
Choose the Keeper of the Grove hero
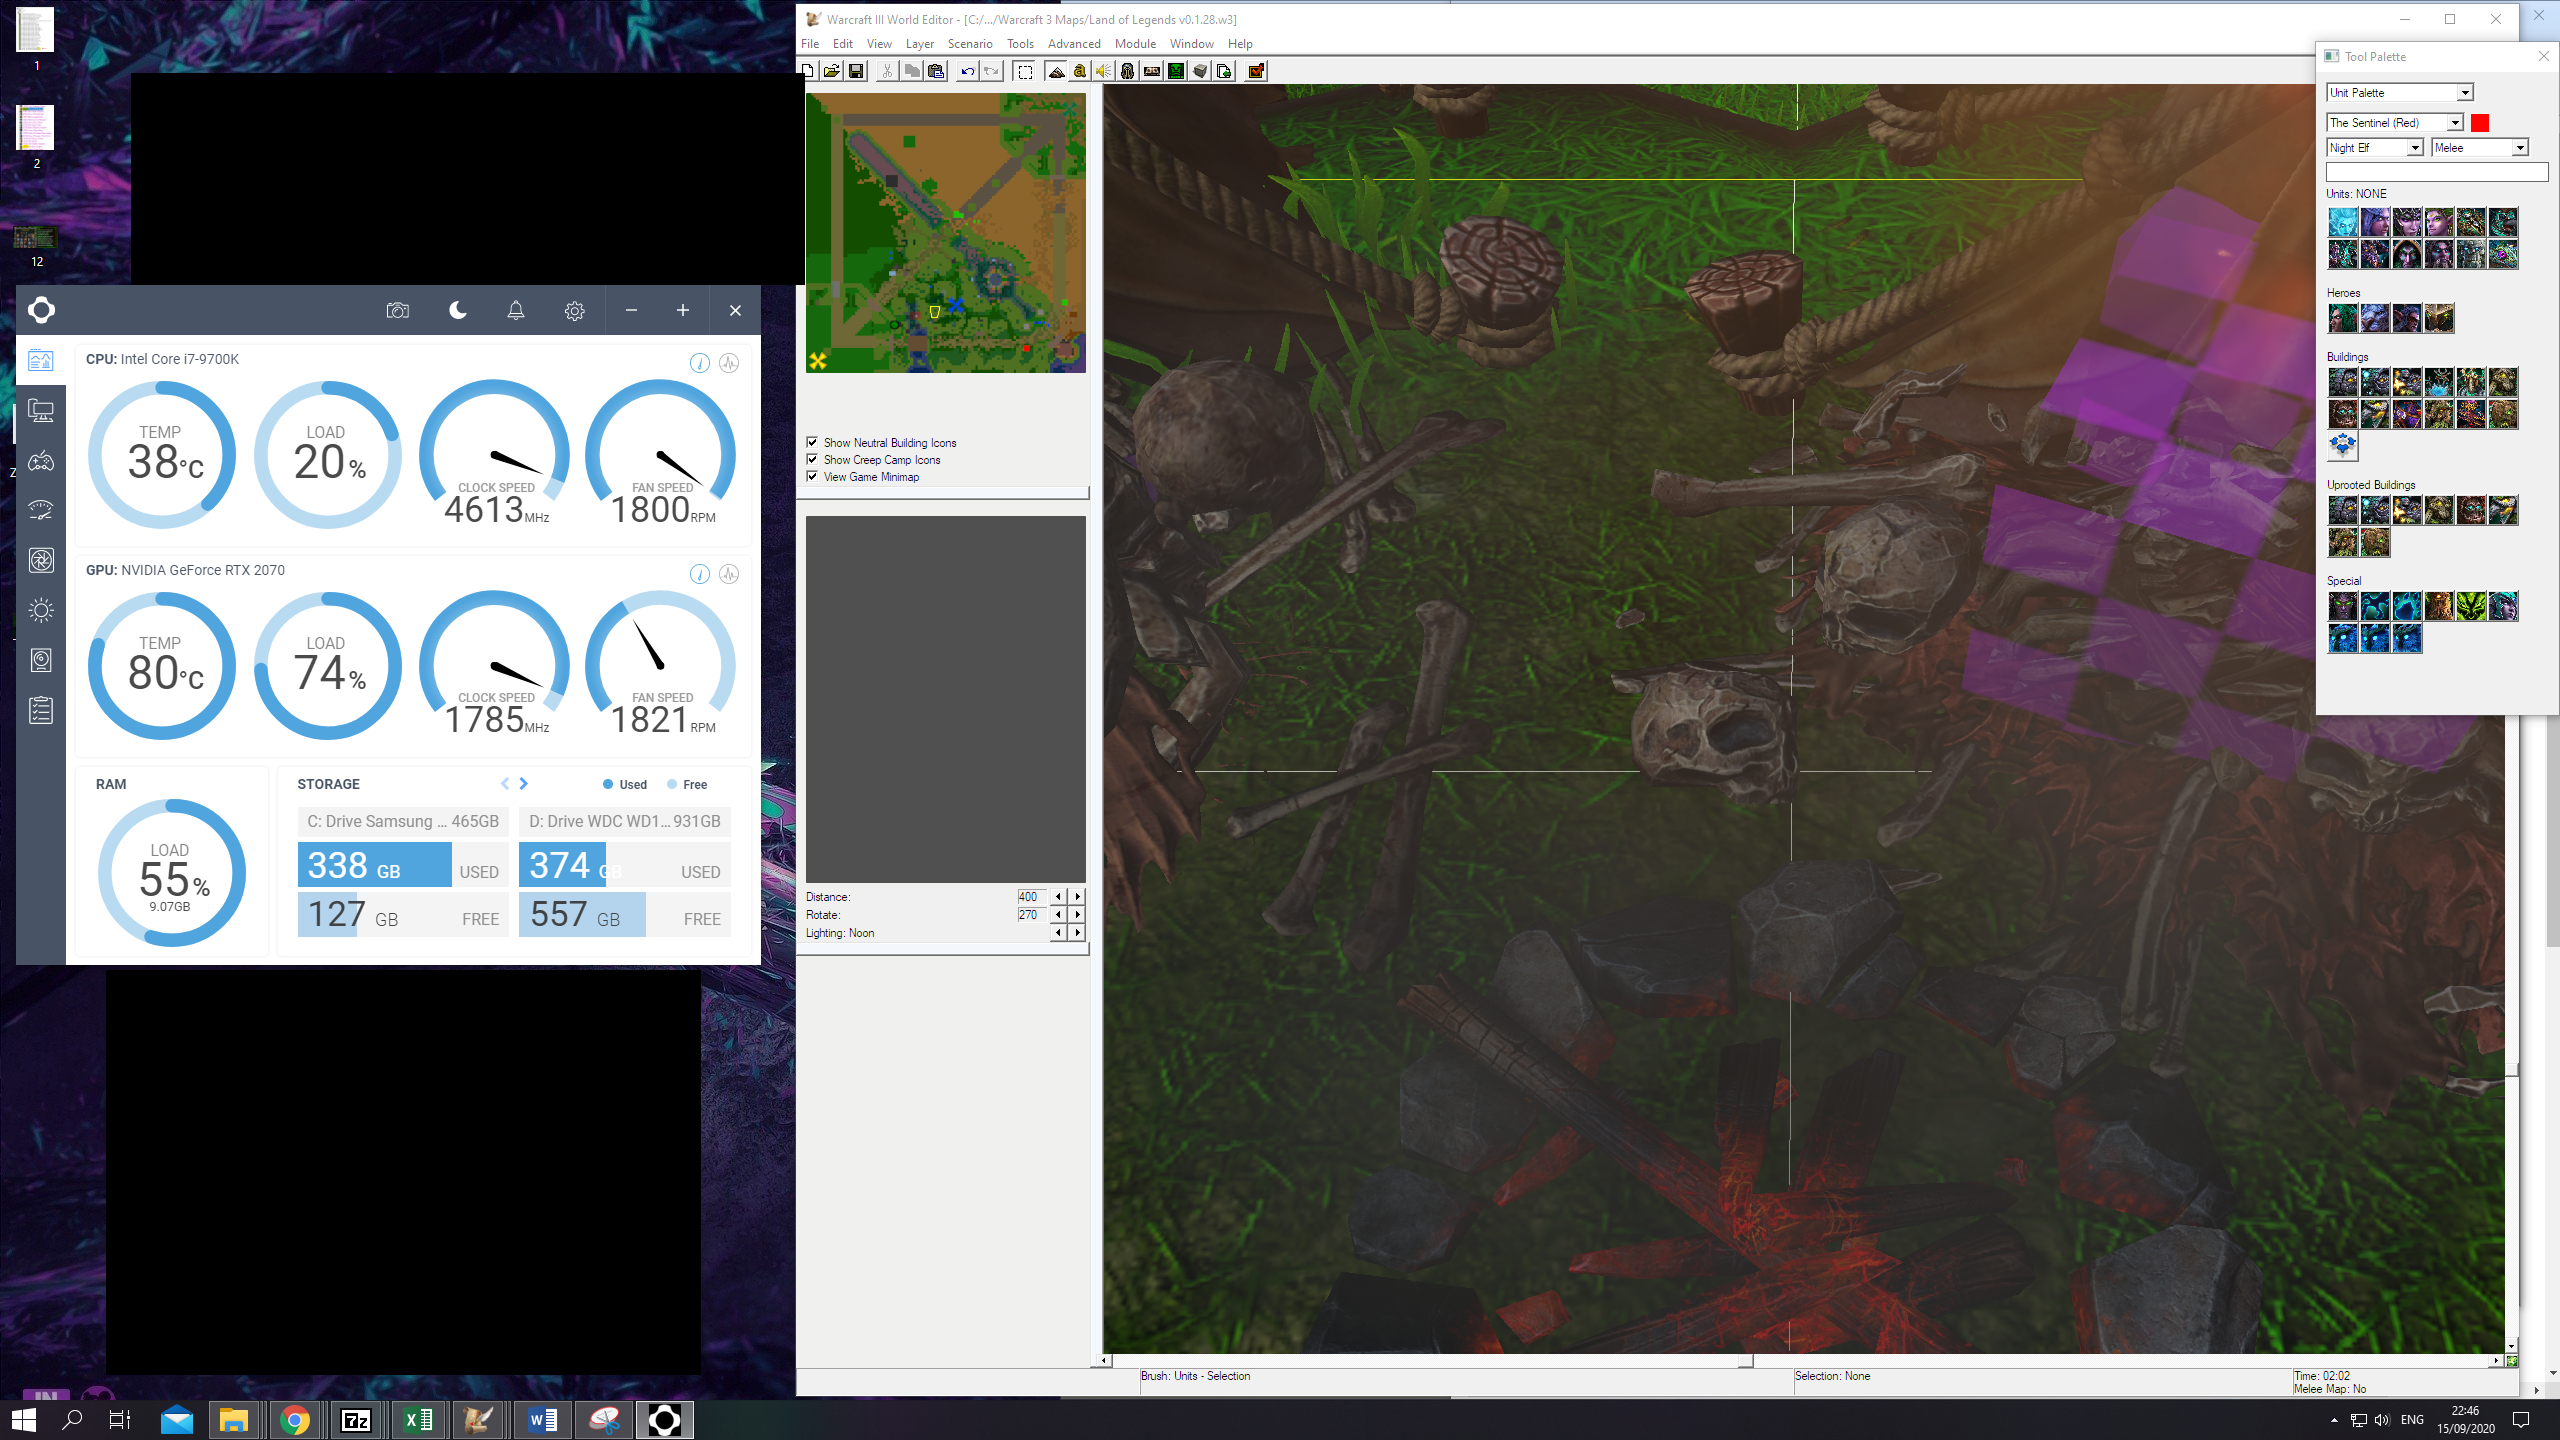pos(2343,318)
